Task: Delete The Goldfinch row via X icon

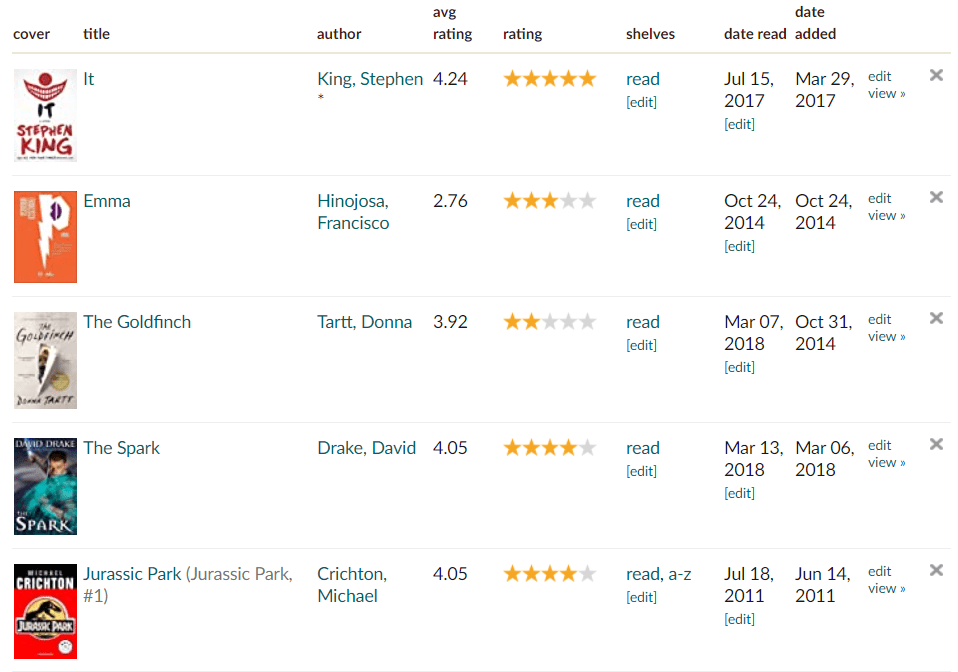Action: 936,318
